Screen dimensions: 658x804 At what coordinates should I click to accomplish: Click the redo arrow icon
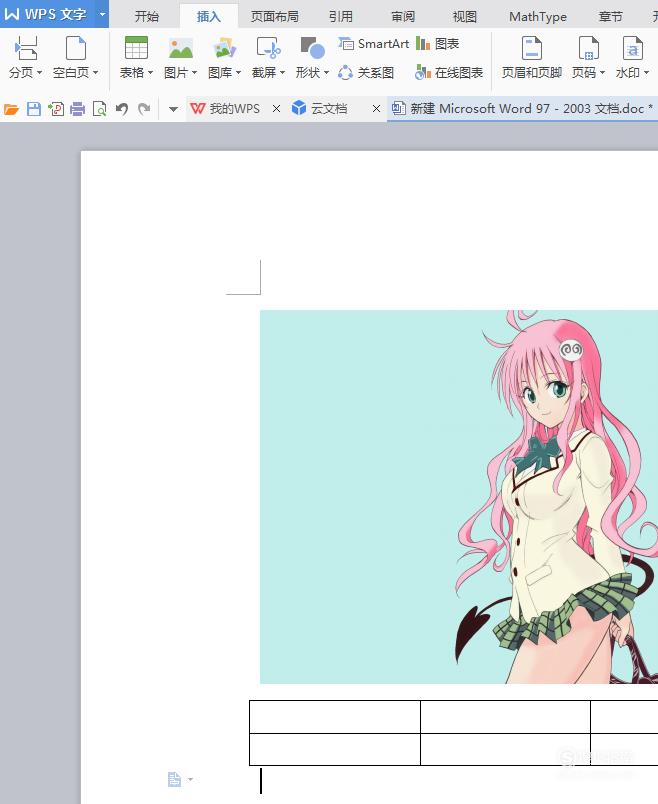click(144, 109)
